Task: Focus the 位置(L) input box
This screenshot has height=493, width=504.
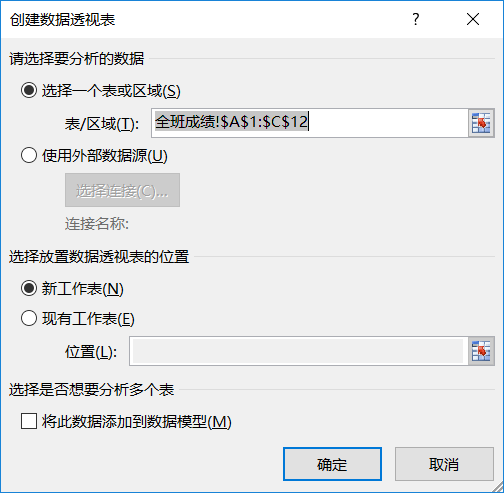Action: click(x=298, y=351)
